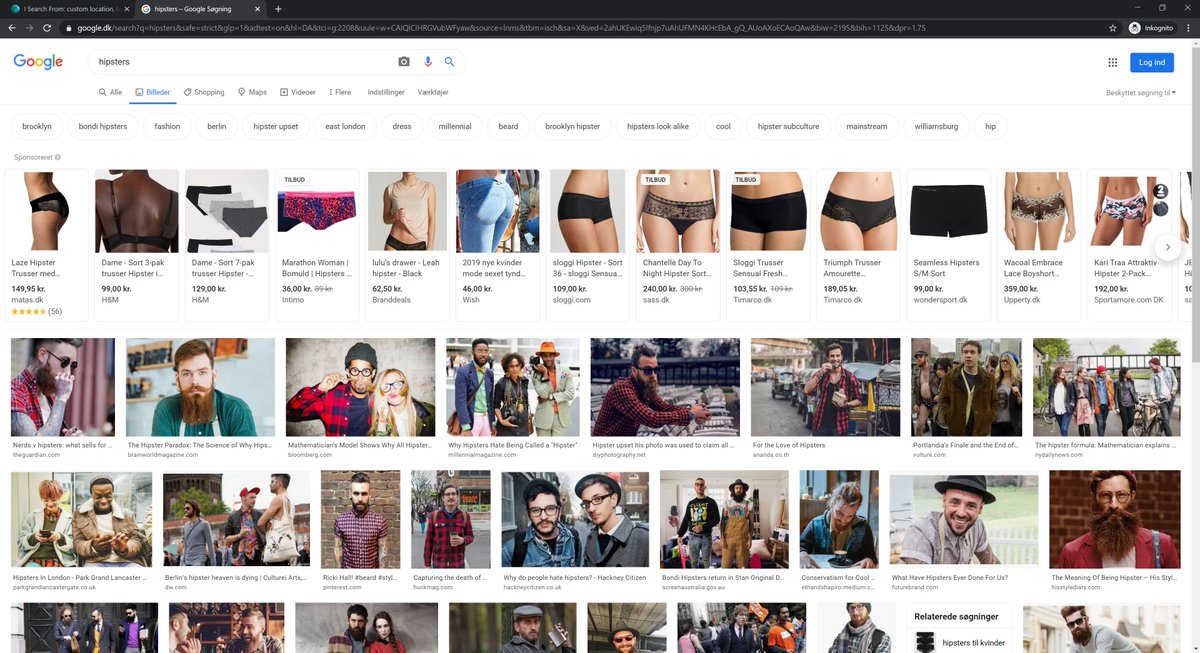This screenshot has height=653, width=1200.
Task: Click the Log ind button
Action: click(x=1152, y=62)
